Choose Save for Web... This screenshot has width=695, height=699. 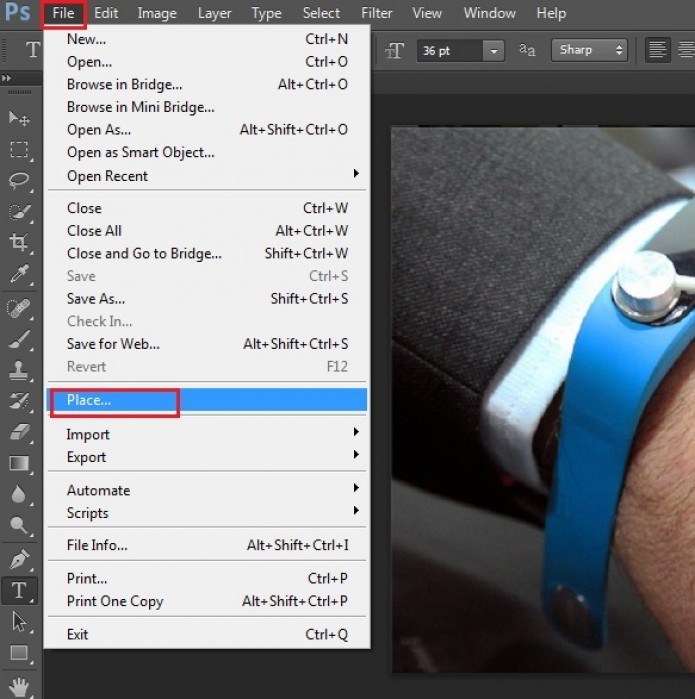207,344
